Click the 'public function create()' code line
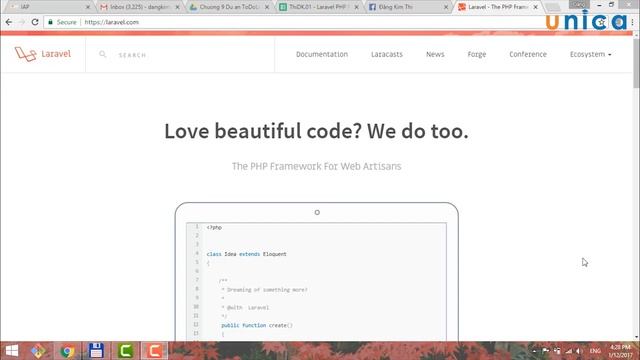 pyautogui.click(x=257, y=325)
